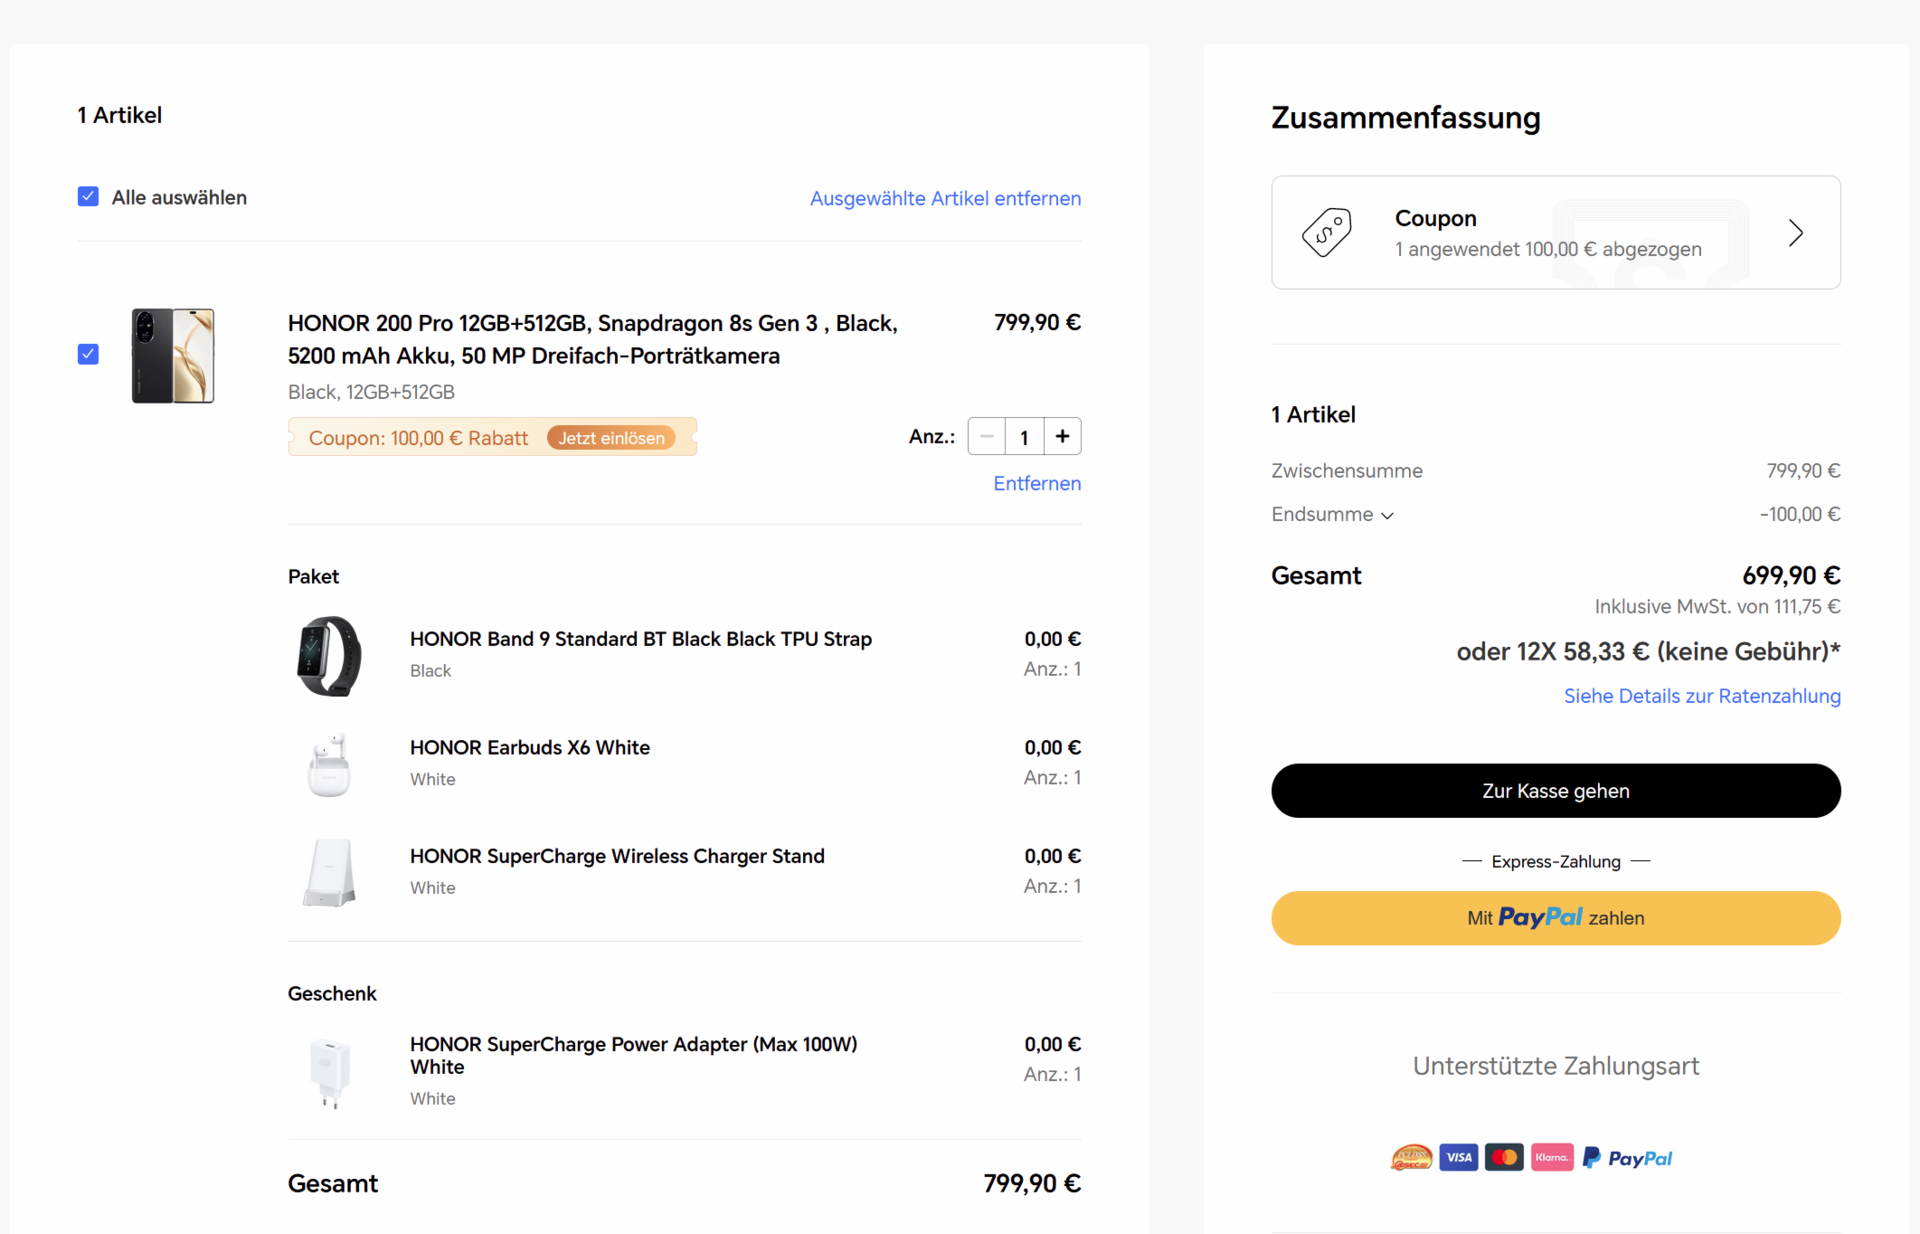Toggle the Alle auswählen checkbox
This screenshot has width=1920, height=1234.
88,197
